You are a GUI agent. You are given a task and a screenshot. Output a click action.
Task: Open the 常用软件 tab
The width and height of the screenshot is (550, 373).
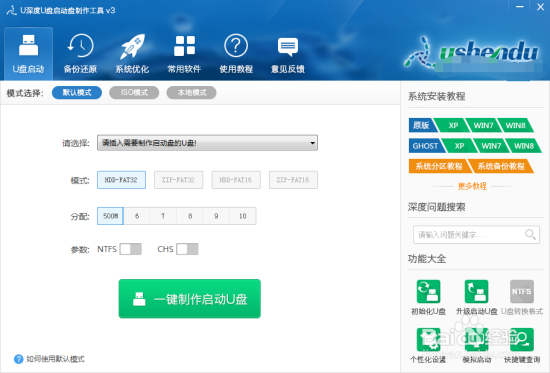coord(184,54)
